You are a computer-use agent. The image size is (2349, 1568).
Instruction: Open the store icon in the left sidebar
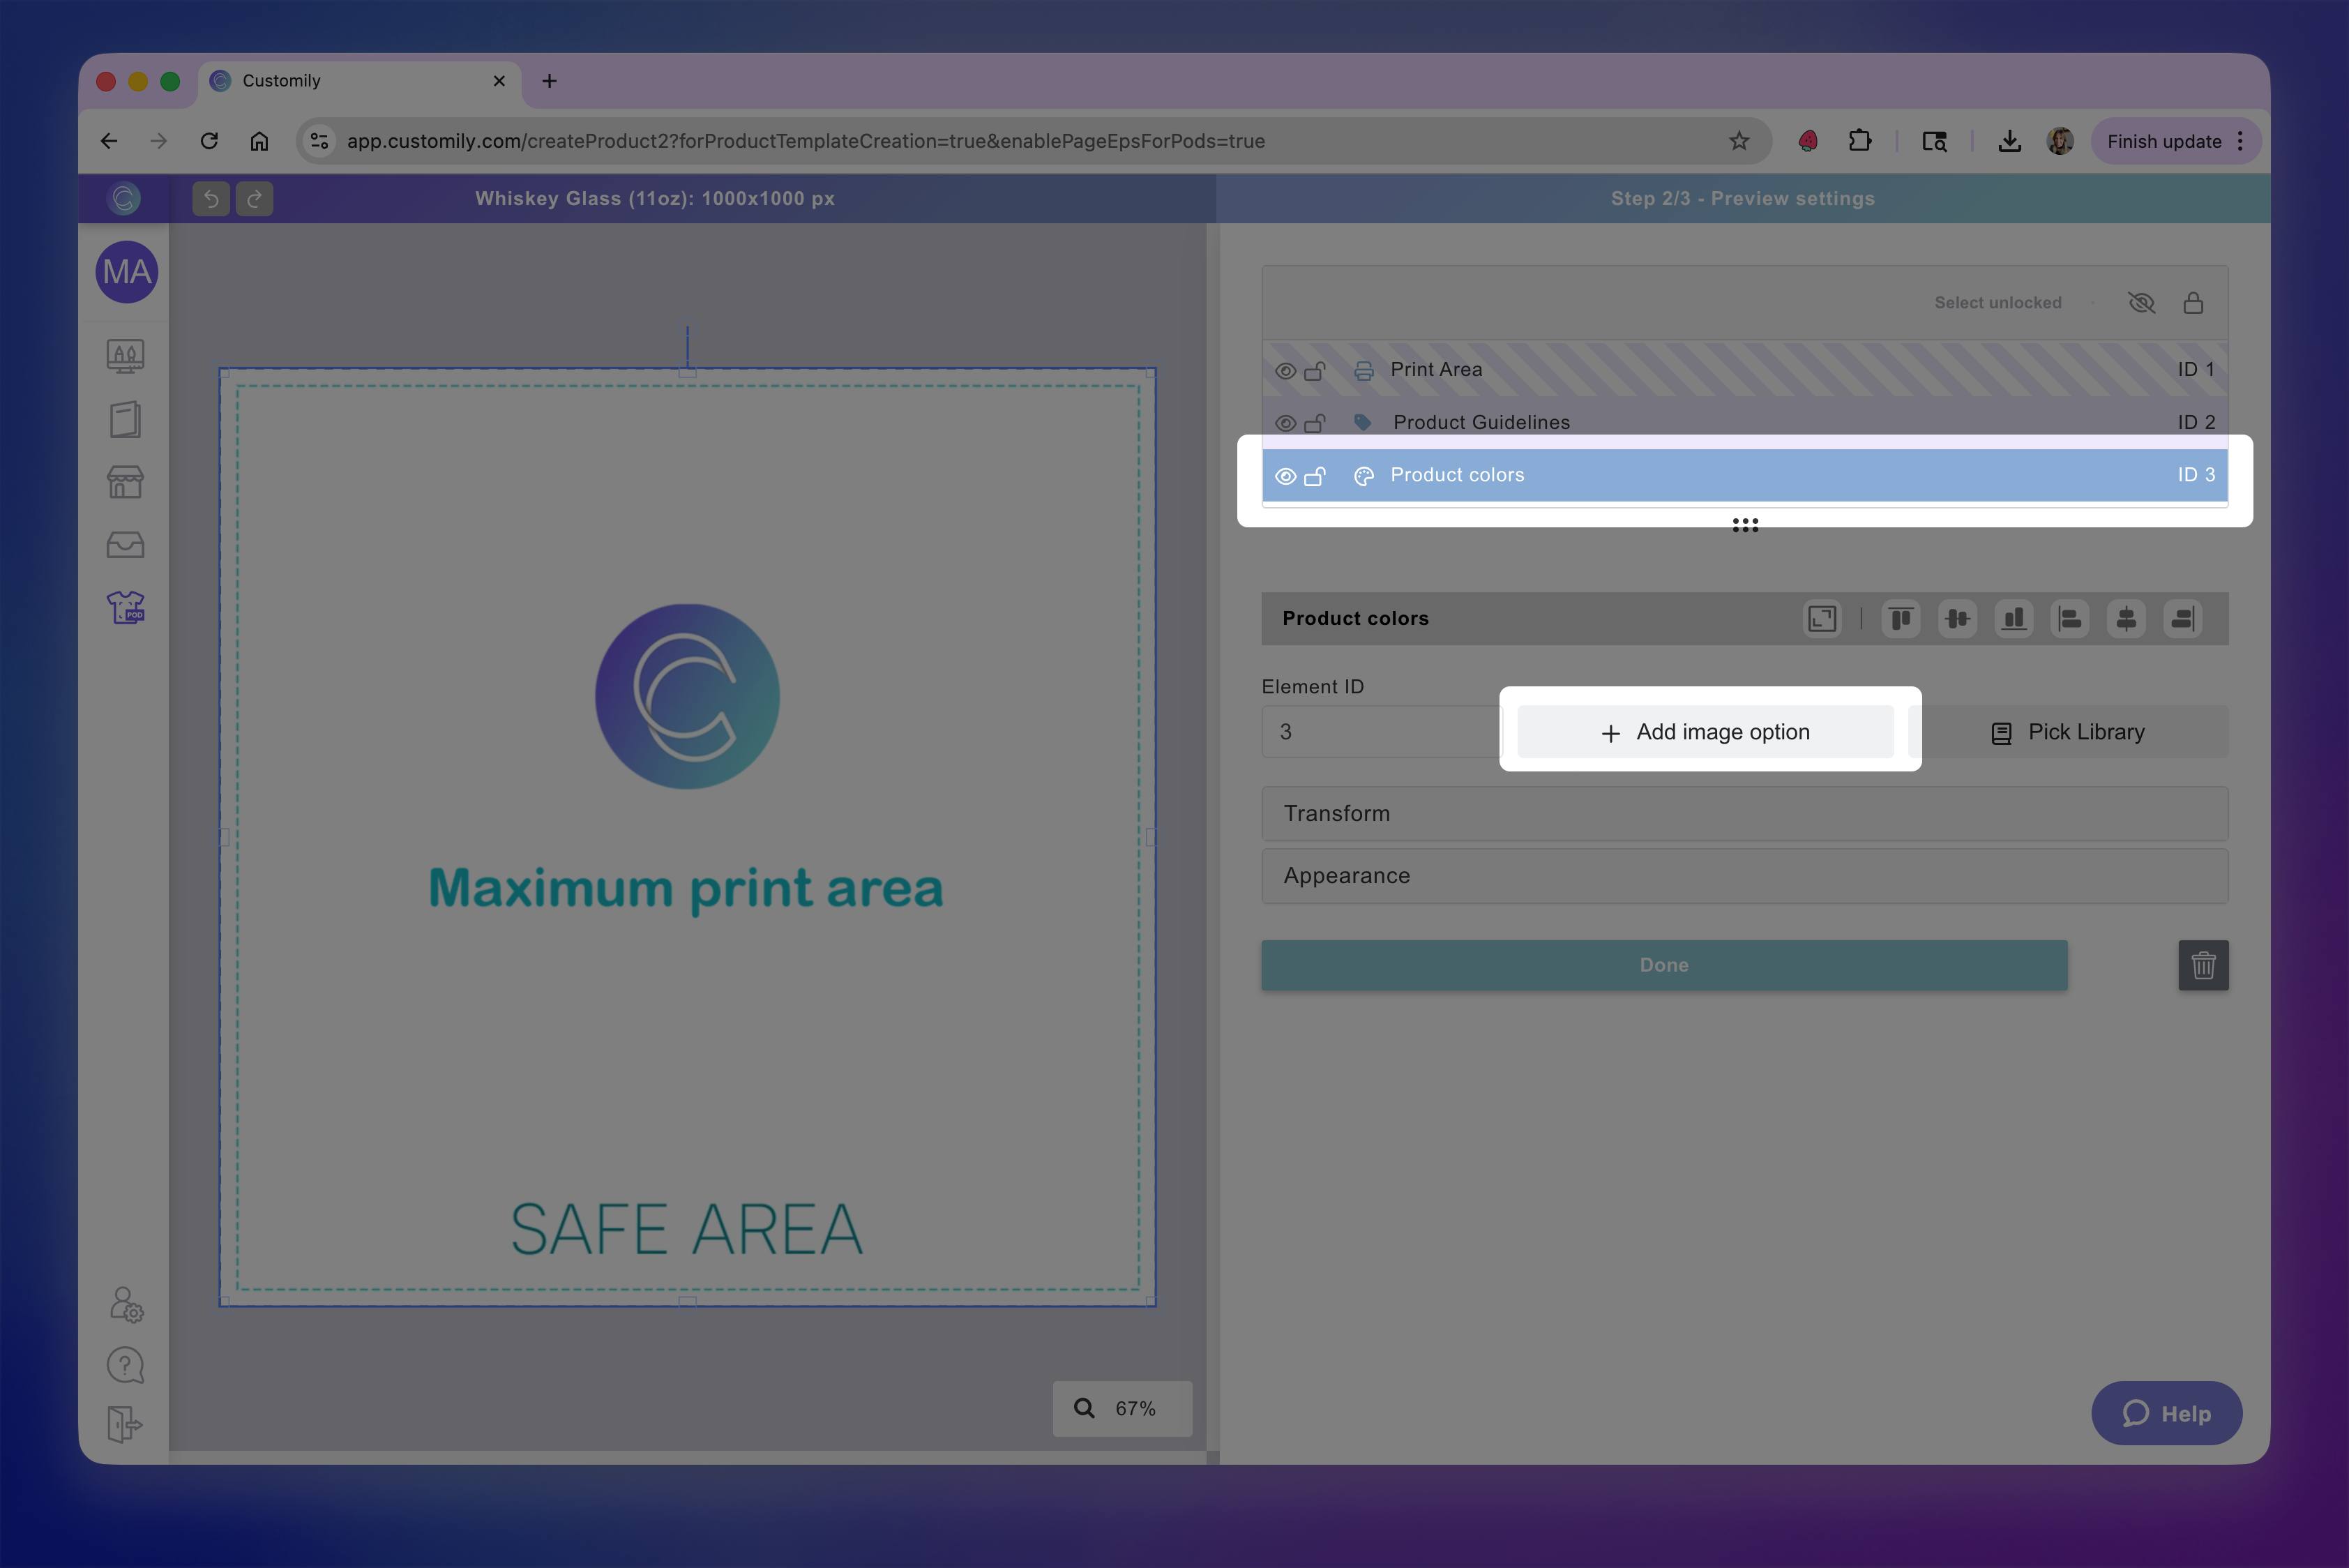(125, 482)
